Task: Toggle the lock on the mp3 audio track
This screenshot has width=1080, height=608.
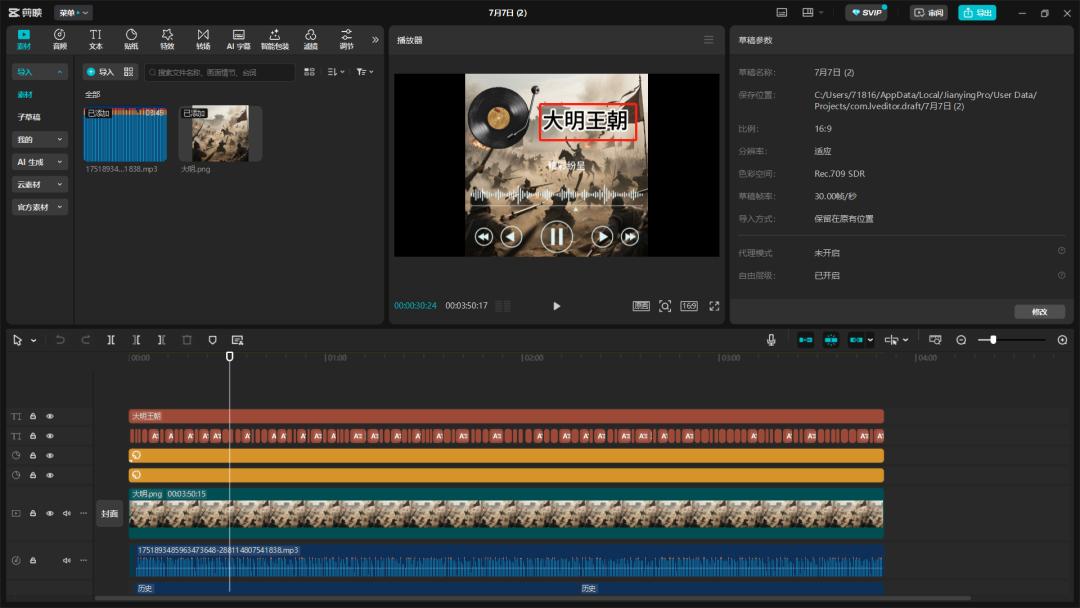Action: [x=33, y=560]
